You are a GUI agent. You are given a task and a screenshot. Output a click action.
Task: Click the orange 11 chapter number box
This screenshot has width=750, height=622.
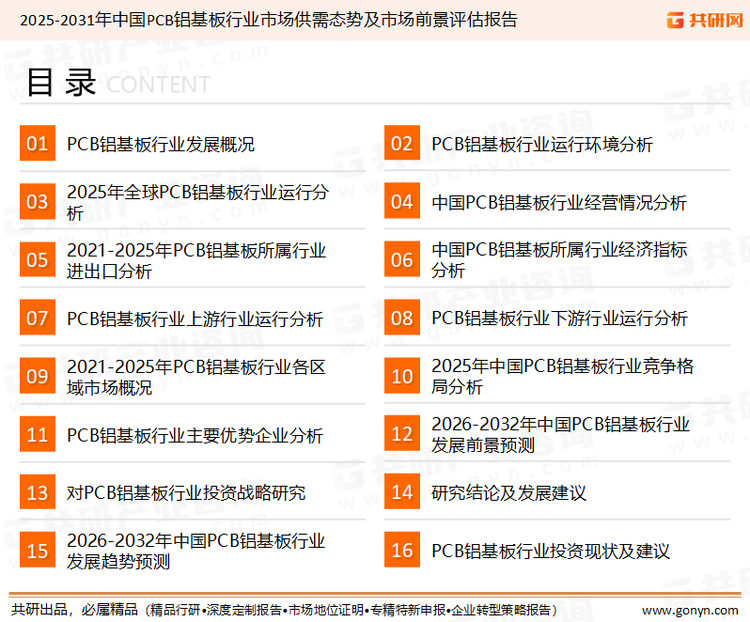pyautogui.click(x=37, y=434)
